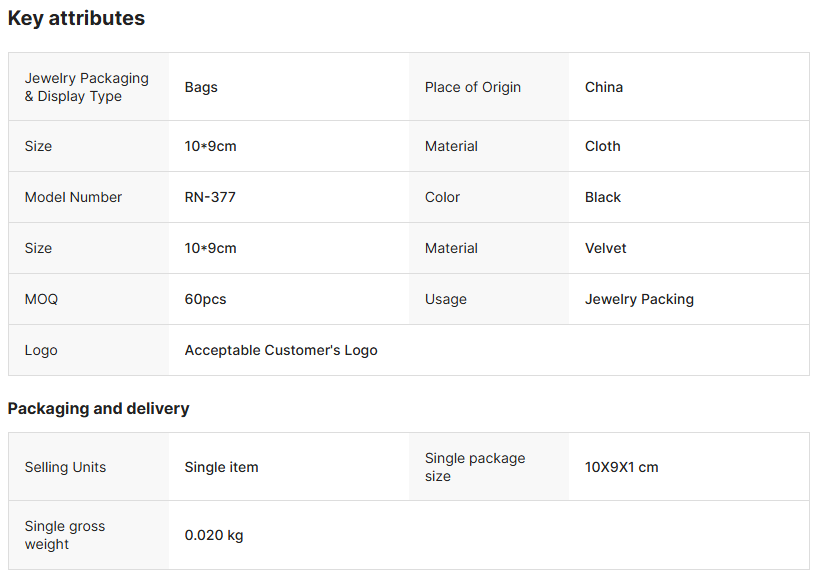This screenshot has height=585, width=822.
Task: Select the RN-377 model value
Action: [210, 197]
